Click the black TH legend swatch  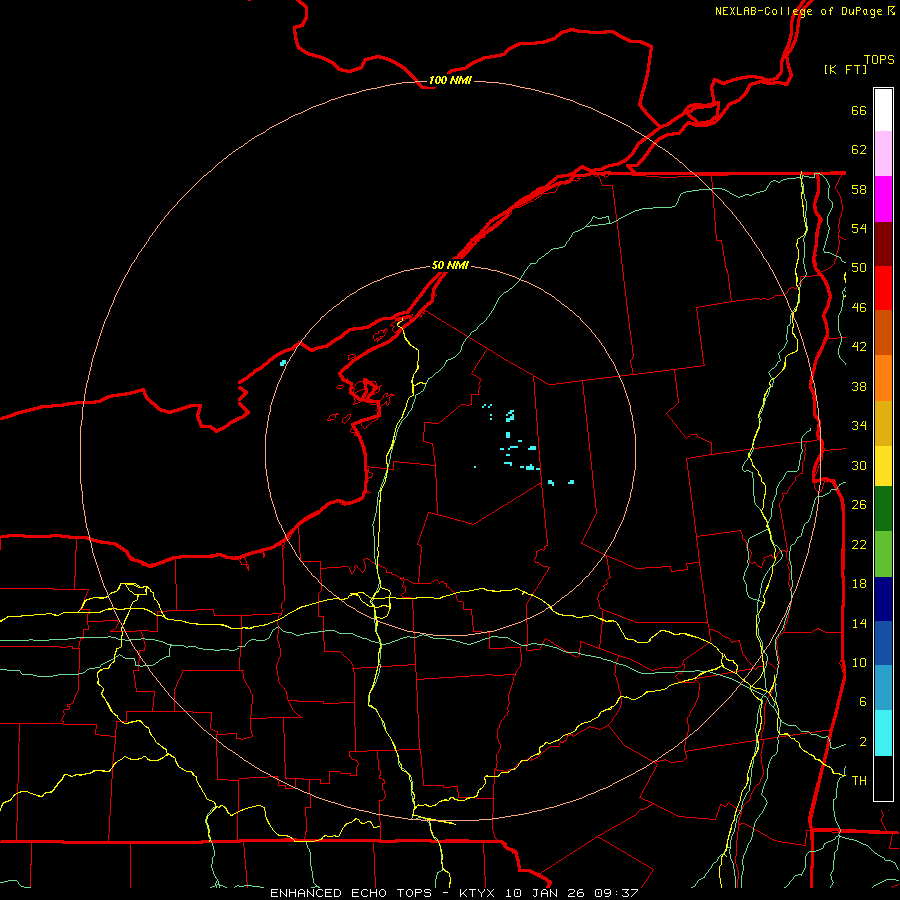(x=883, y=778)
